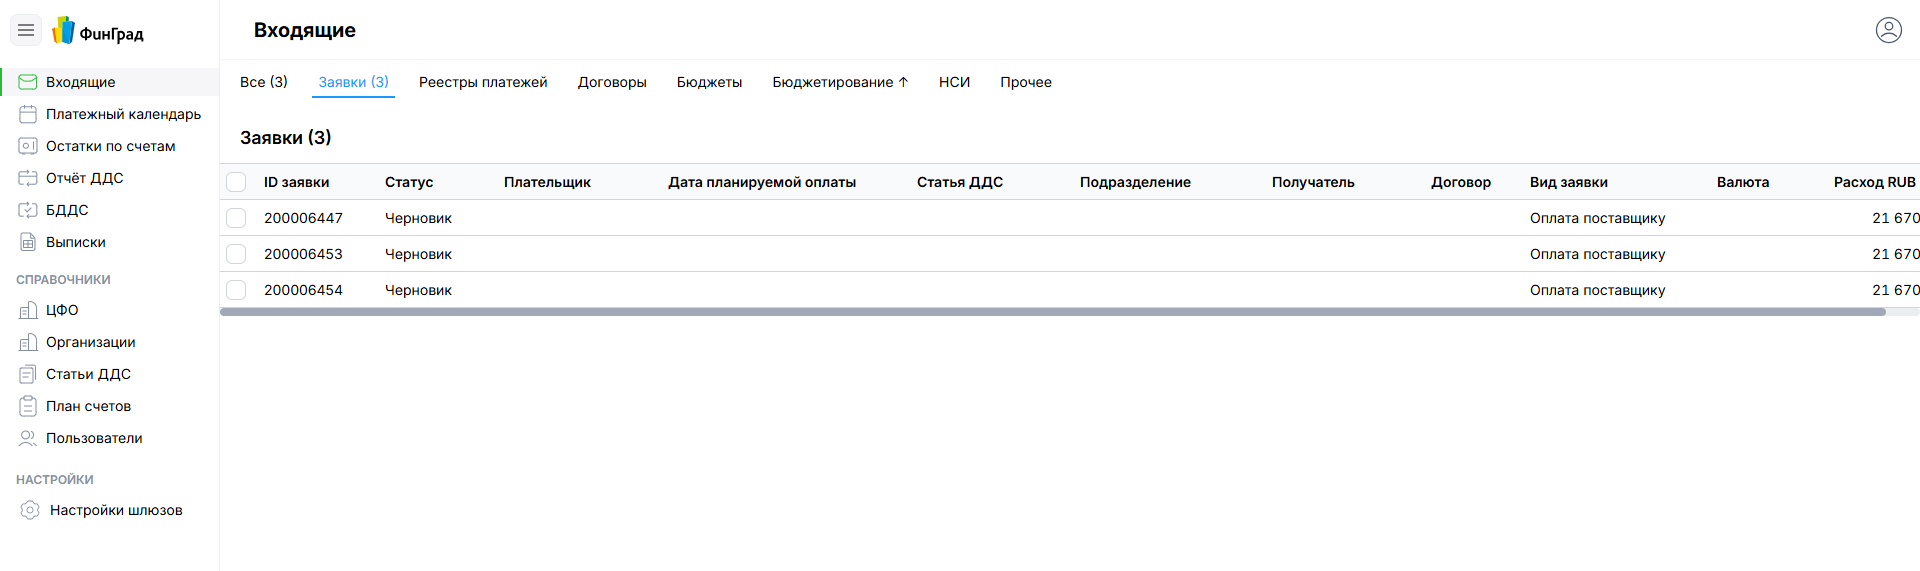Click the Выписки document icon

click(28, 242)
